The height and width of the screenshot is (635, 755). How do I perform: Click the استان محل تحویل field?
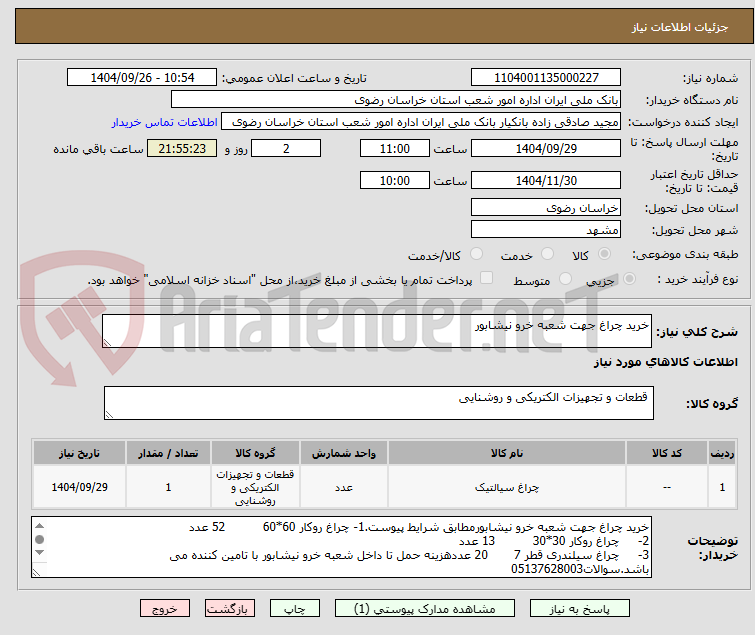(546, 207)
